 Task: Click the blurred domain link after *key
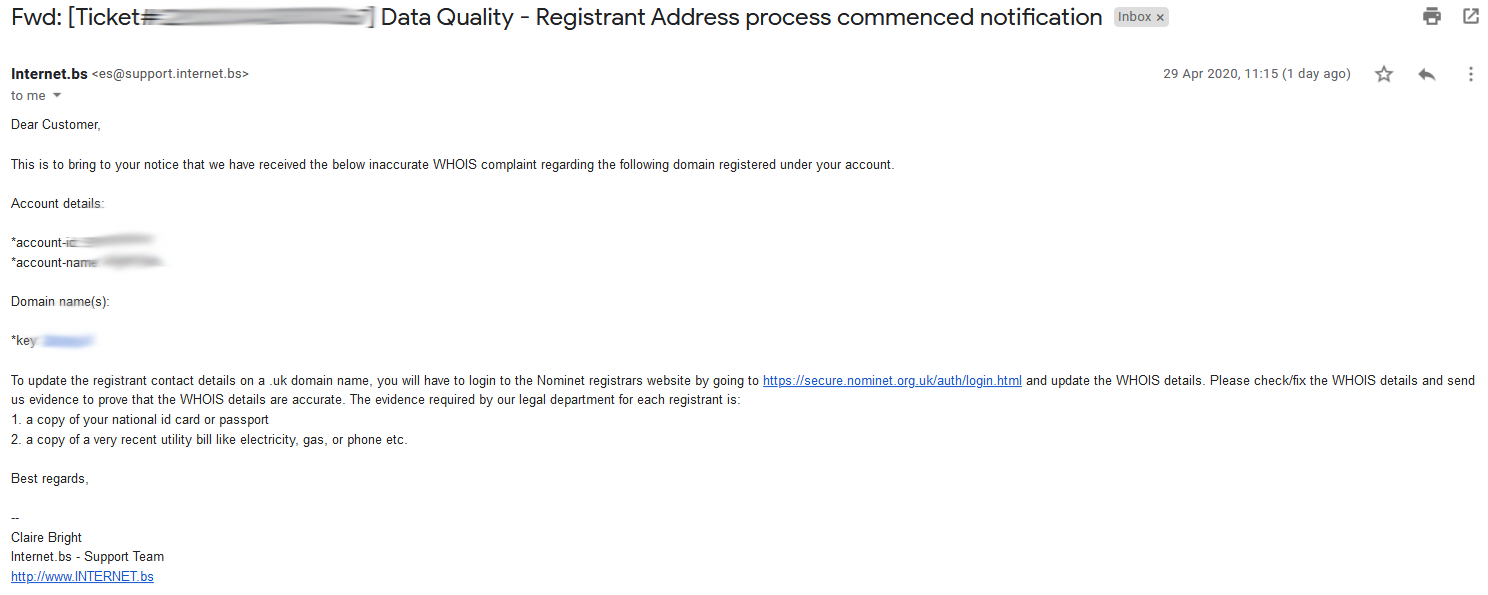[67, 341]
